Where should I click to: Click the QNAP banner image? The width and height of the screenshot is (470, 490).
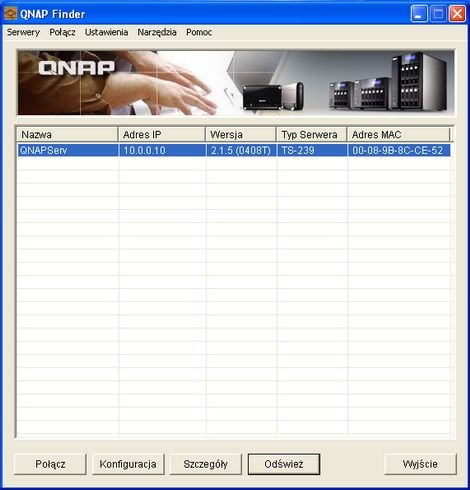(x=236, y=83)
